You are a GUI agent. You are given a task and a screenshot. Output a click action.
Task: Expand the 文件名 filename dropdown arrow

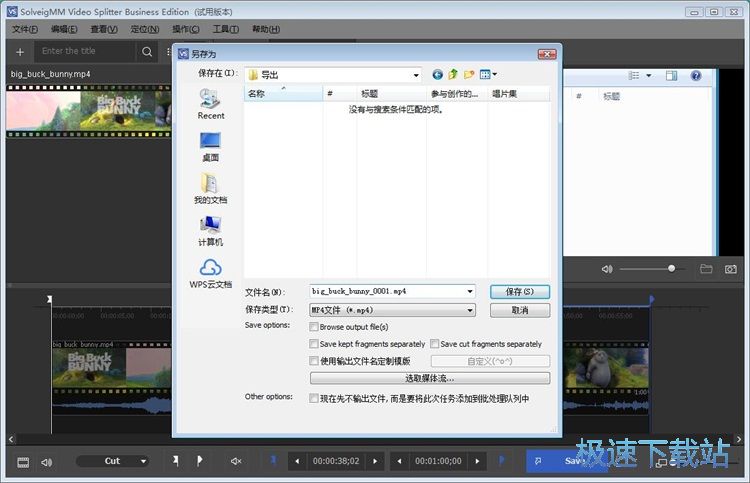[x=470, y=291]
